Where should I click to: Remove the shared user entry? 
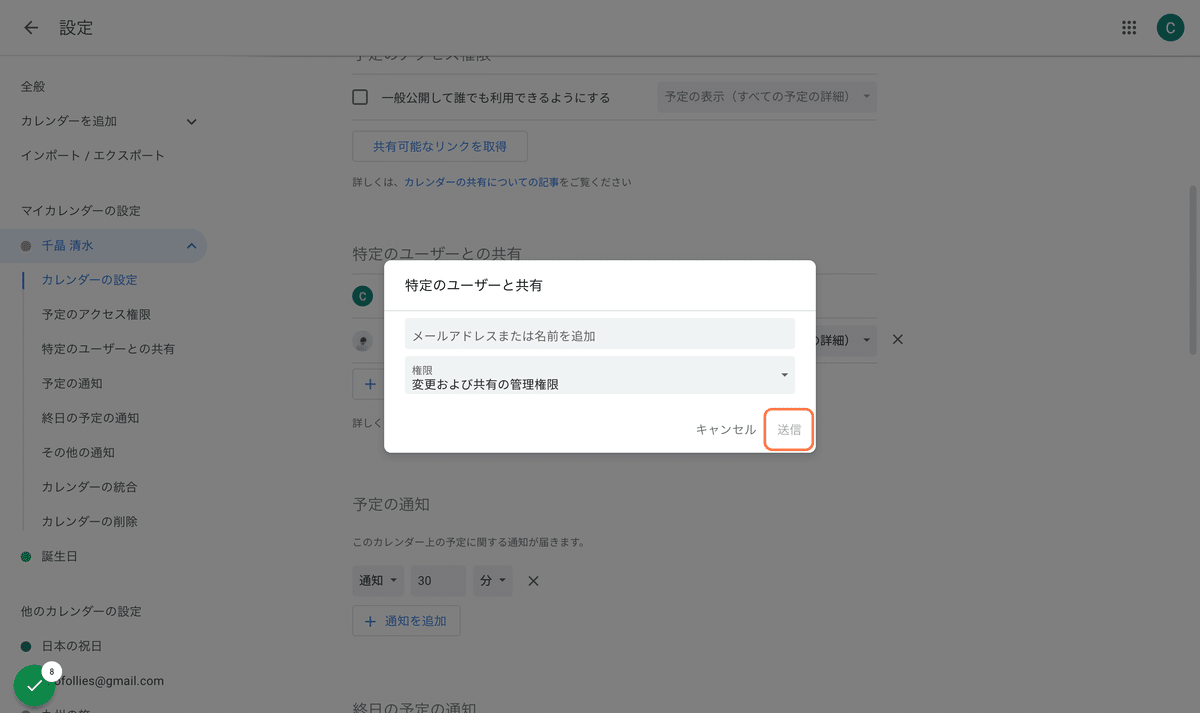(x=897, y=340)
